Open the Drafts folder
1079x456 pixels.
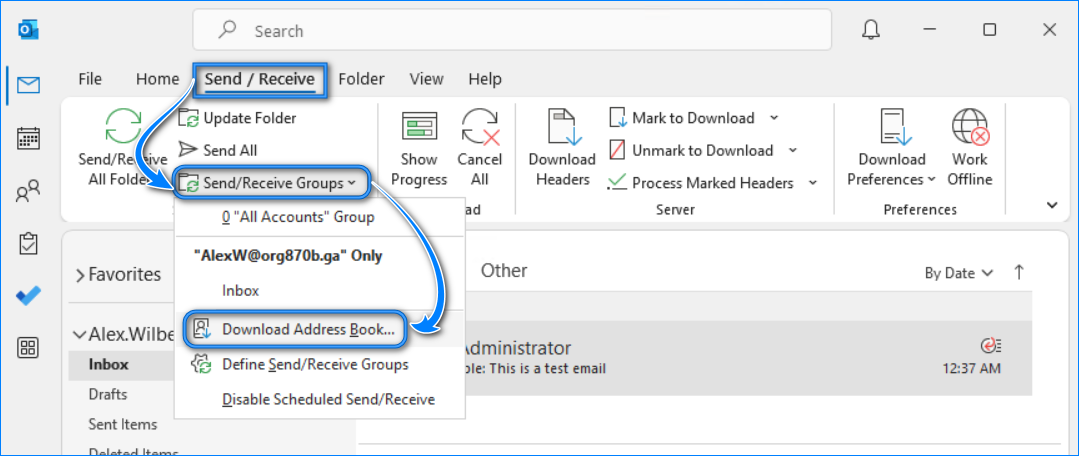(107, 395)
